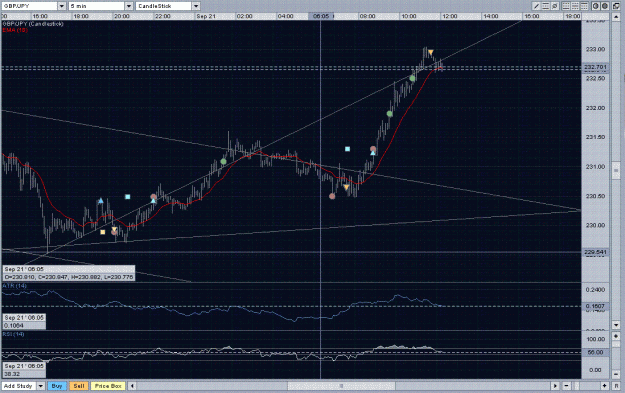Screen dimensions: 625x393
Task: Select the magnifier zoom tool icon
Action: coord(555,6)
